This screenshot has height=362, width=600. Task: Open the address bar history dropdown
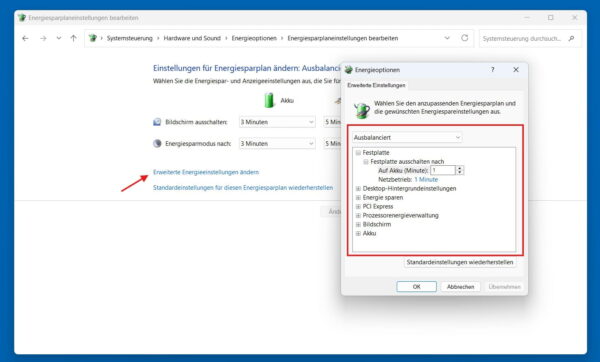[x=447, y=38]
